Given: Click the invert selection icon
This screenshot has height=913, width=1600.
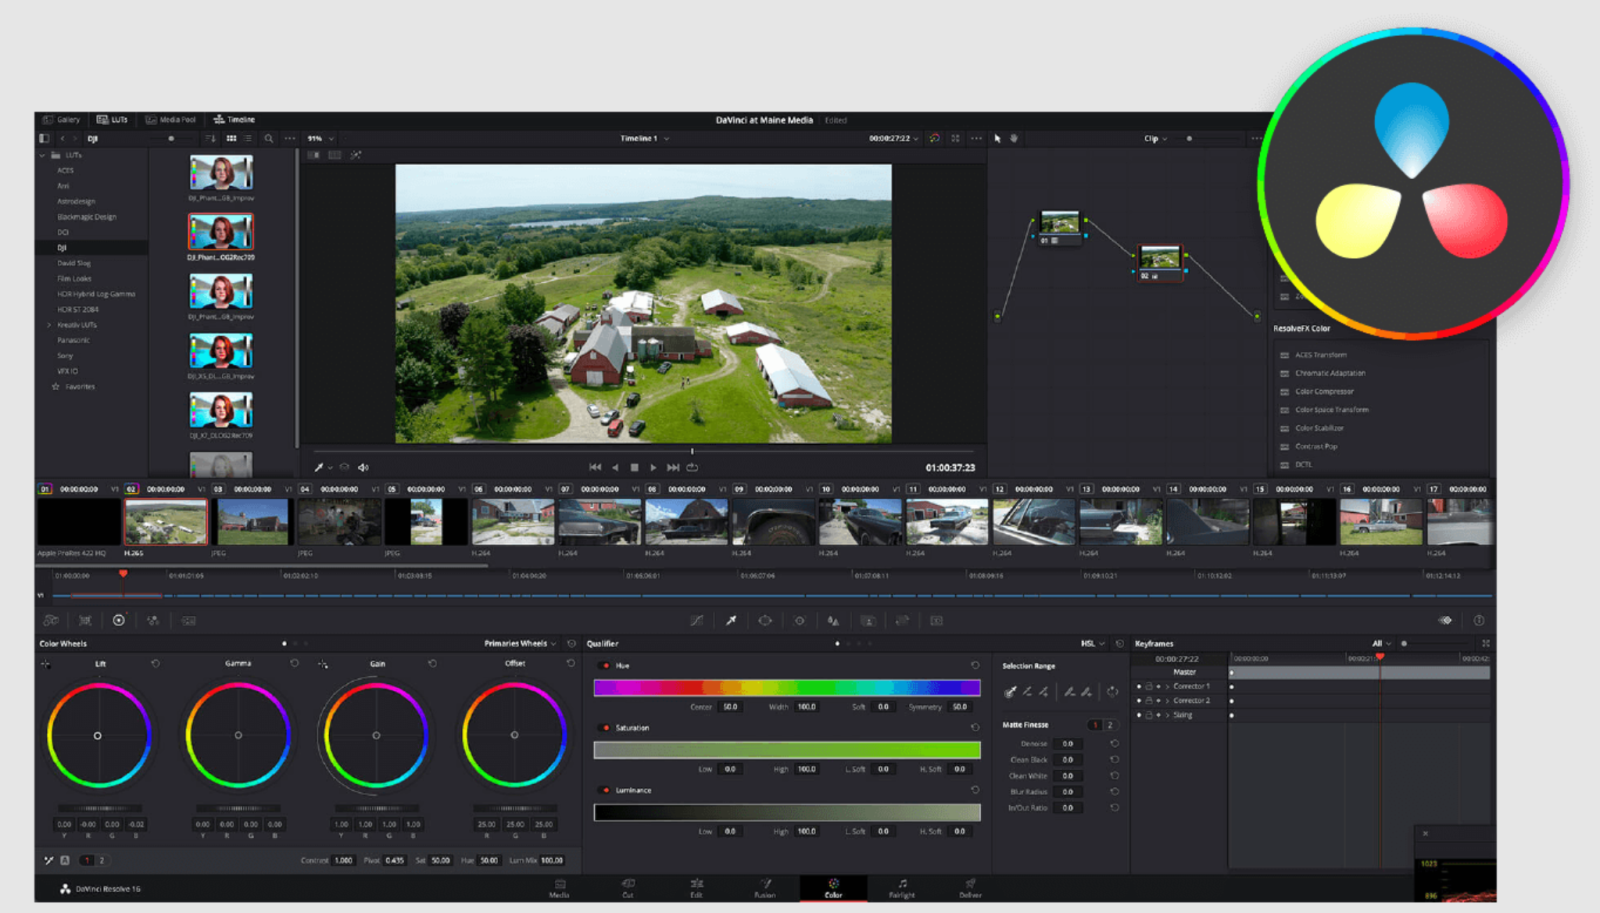Looking at the screenshot, I should 1112,691.
